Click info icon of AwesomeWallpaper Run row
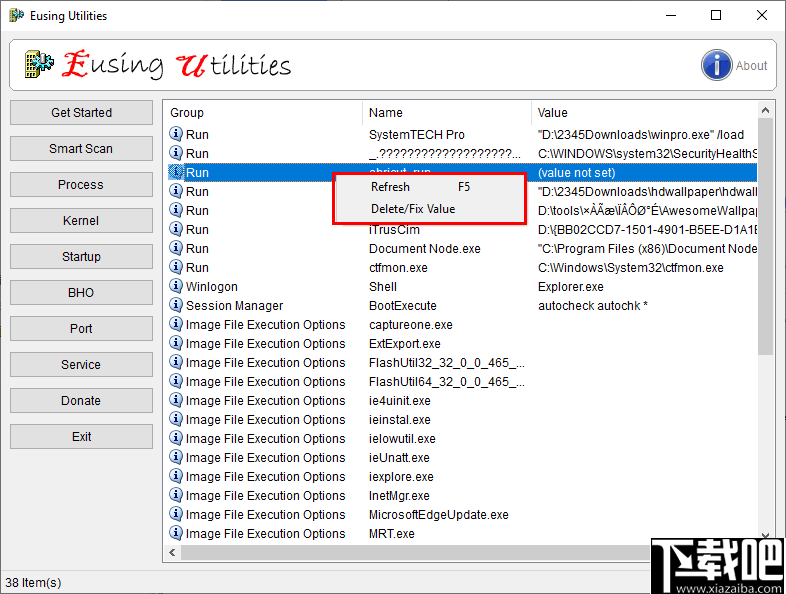786x594 pixels. (175, 210)
